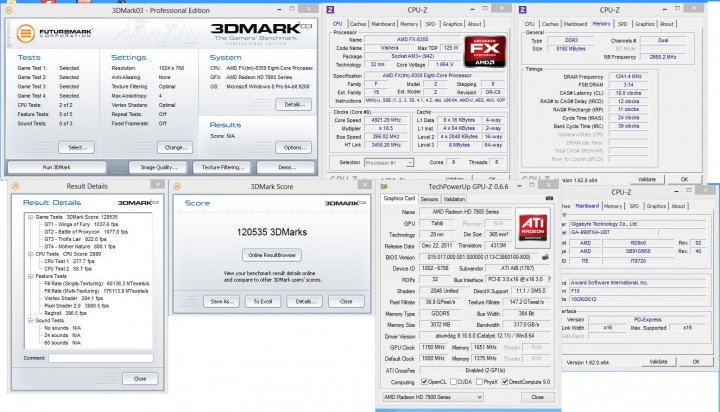Click Details... under System in 3DMark03
The width and height of the screenshot is (720, 412).
click(x=293, y=104)
